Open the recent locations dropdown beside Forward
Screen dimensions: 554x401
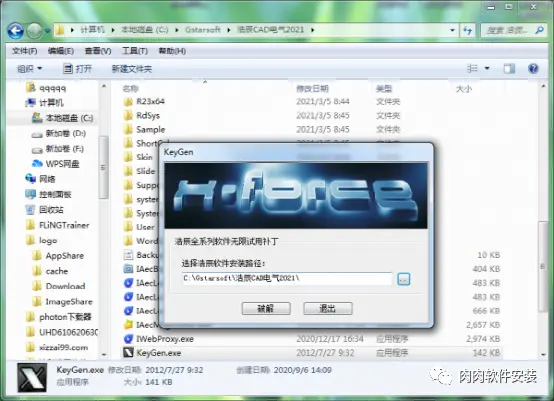click(48, 31)
